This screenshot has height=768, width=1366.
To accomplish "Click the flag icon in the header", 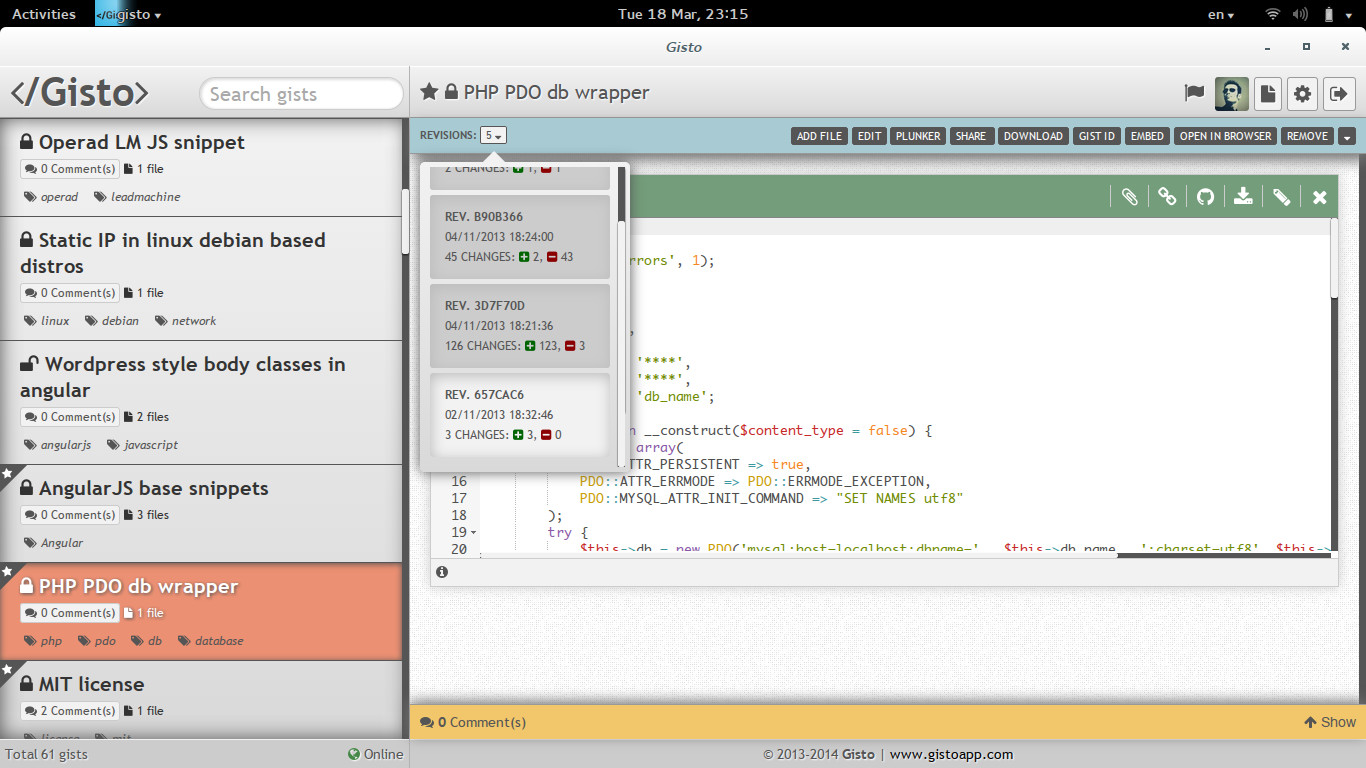I will click(1194, 93).
